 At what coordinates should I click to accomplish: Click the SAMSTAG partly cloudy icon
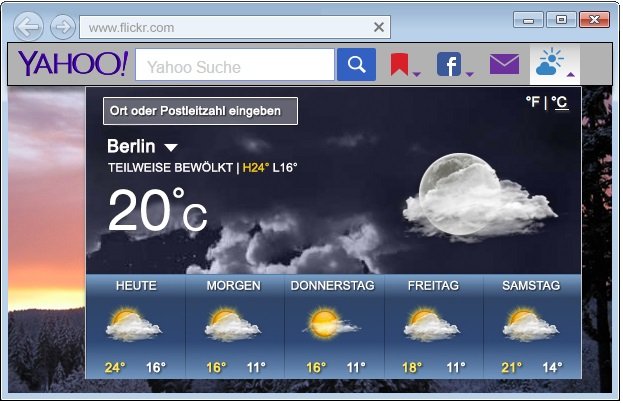click(531, 324)
